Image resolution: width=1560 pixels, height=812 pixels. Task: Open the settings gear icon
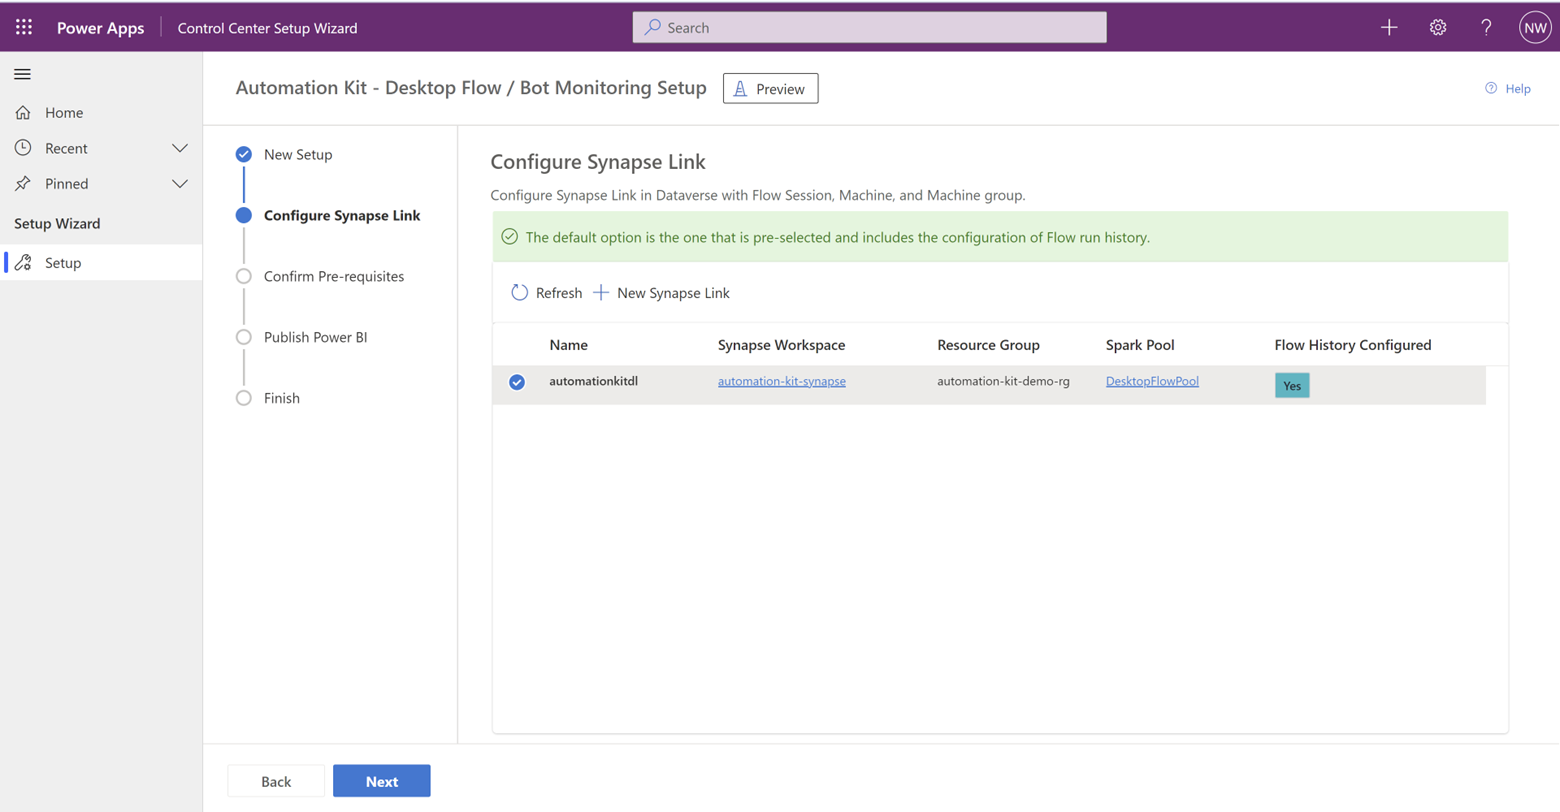(1438, 28)
